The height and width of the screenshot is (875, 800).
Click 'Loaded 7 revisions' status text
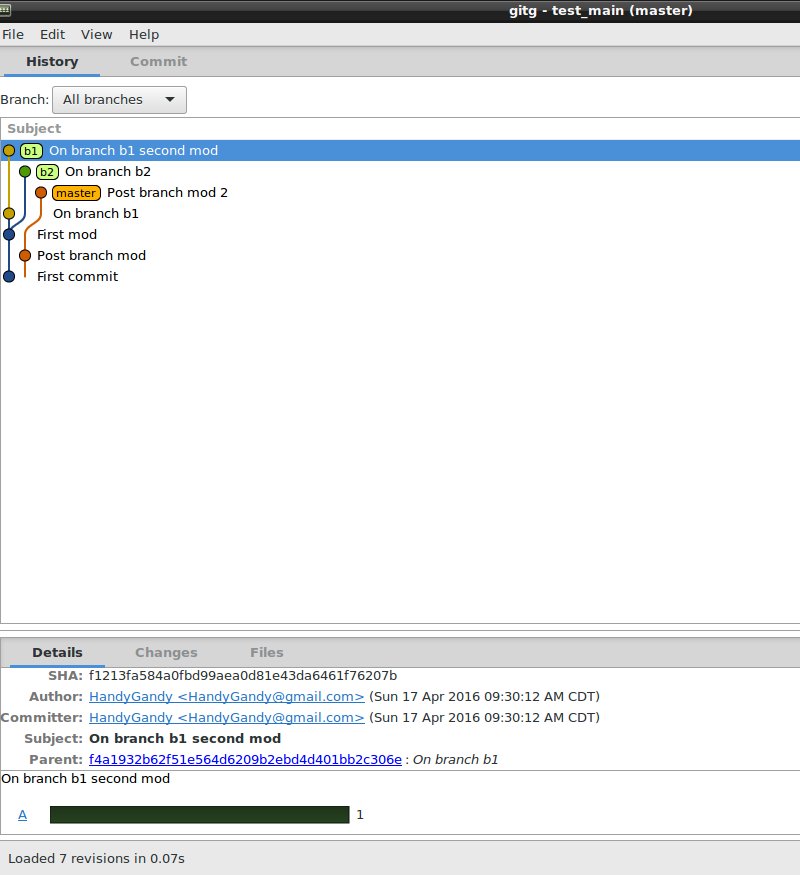tap(97, 859)
